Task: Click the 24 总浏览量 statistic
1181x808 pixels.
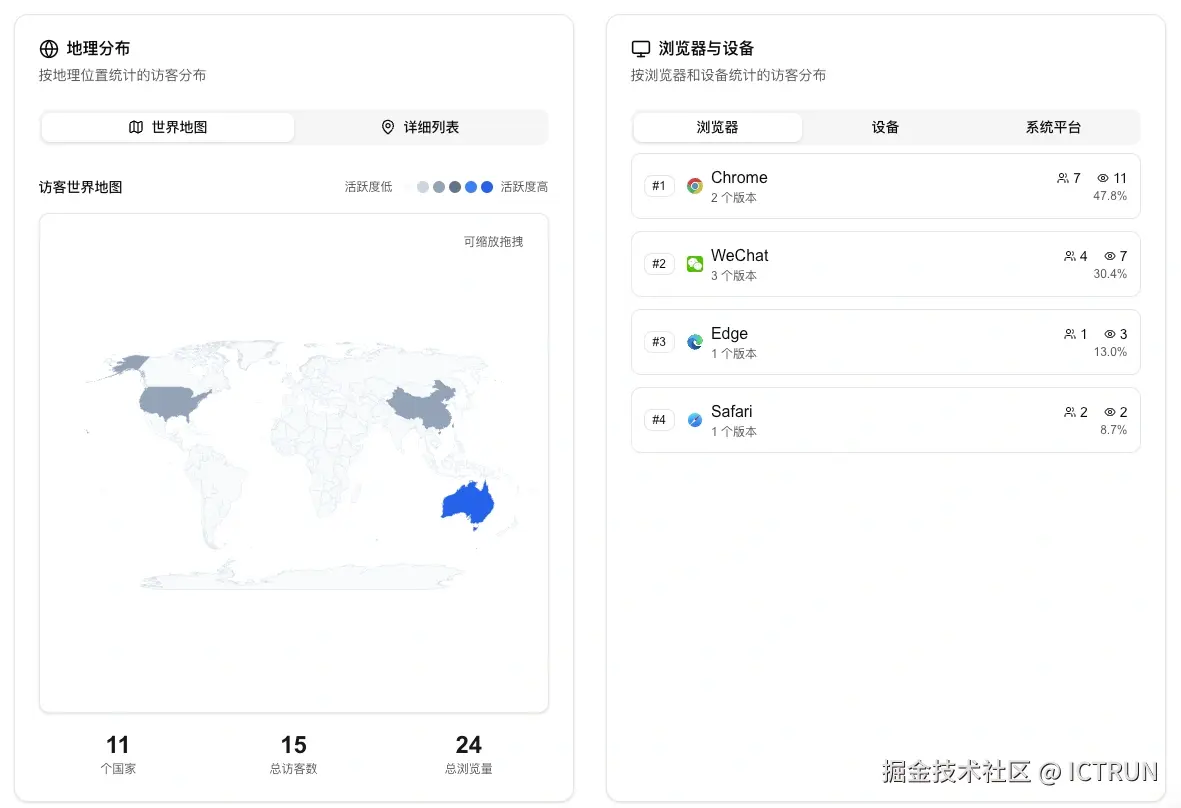Action: [x=468, y=754]
